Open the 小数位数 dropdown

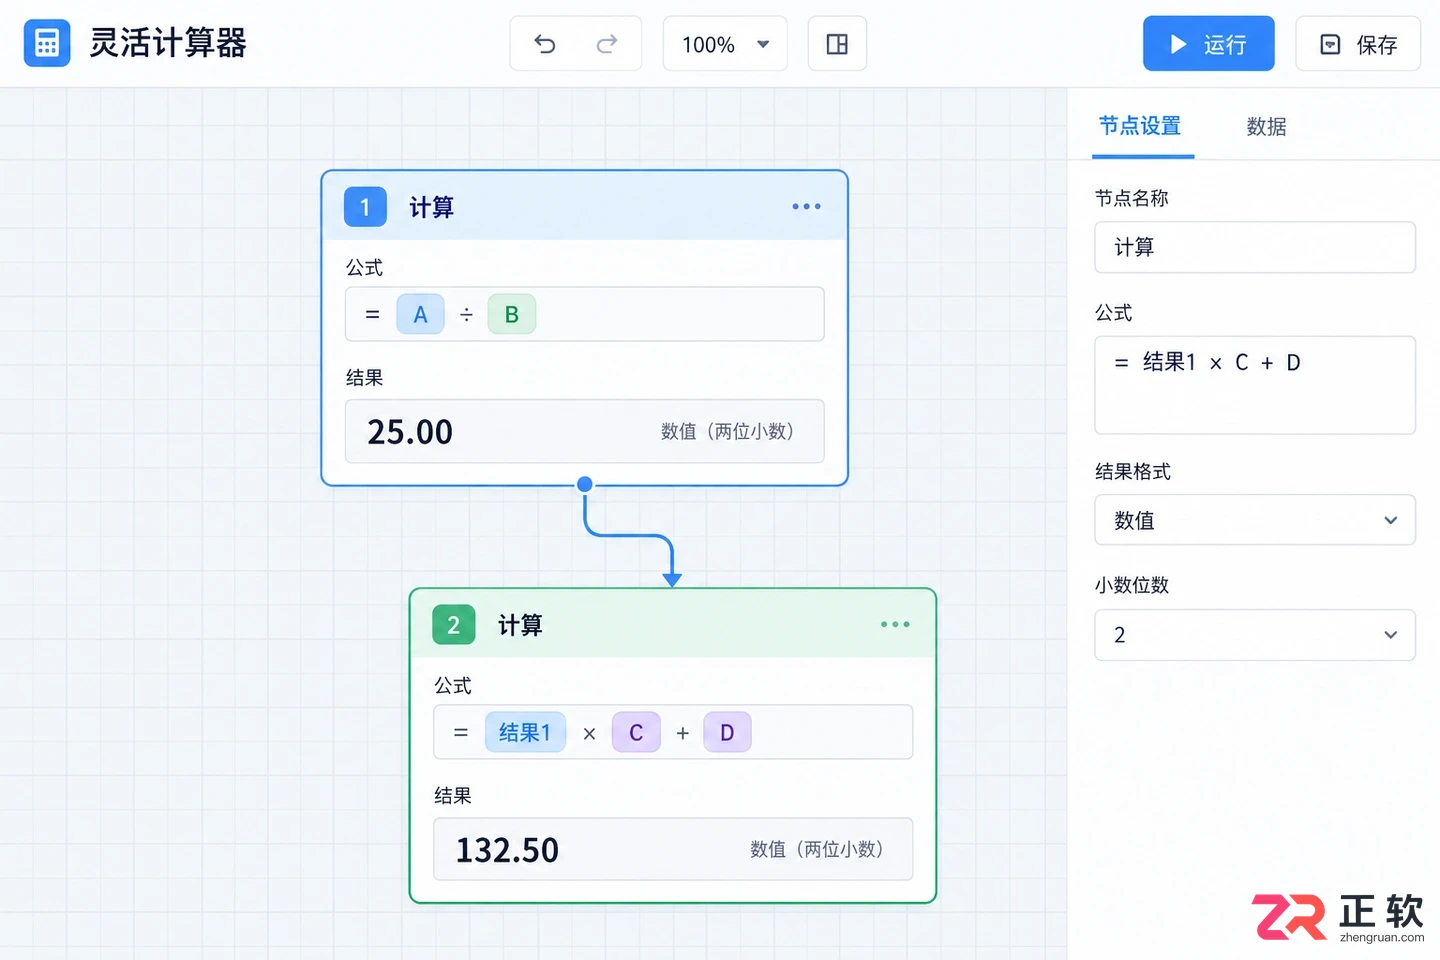click(1254, 635)
